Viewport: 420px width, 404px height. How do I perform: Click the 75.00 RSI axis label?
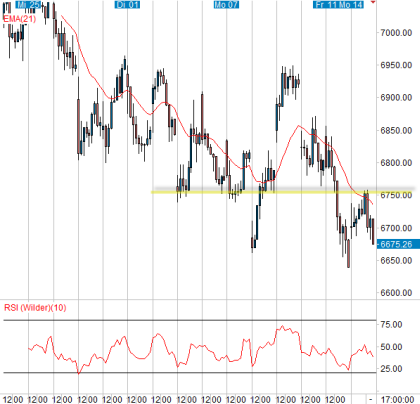[391, 324]
